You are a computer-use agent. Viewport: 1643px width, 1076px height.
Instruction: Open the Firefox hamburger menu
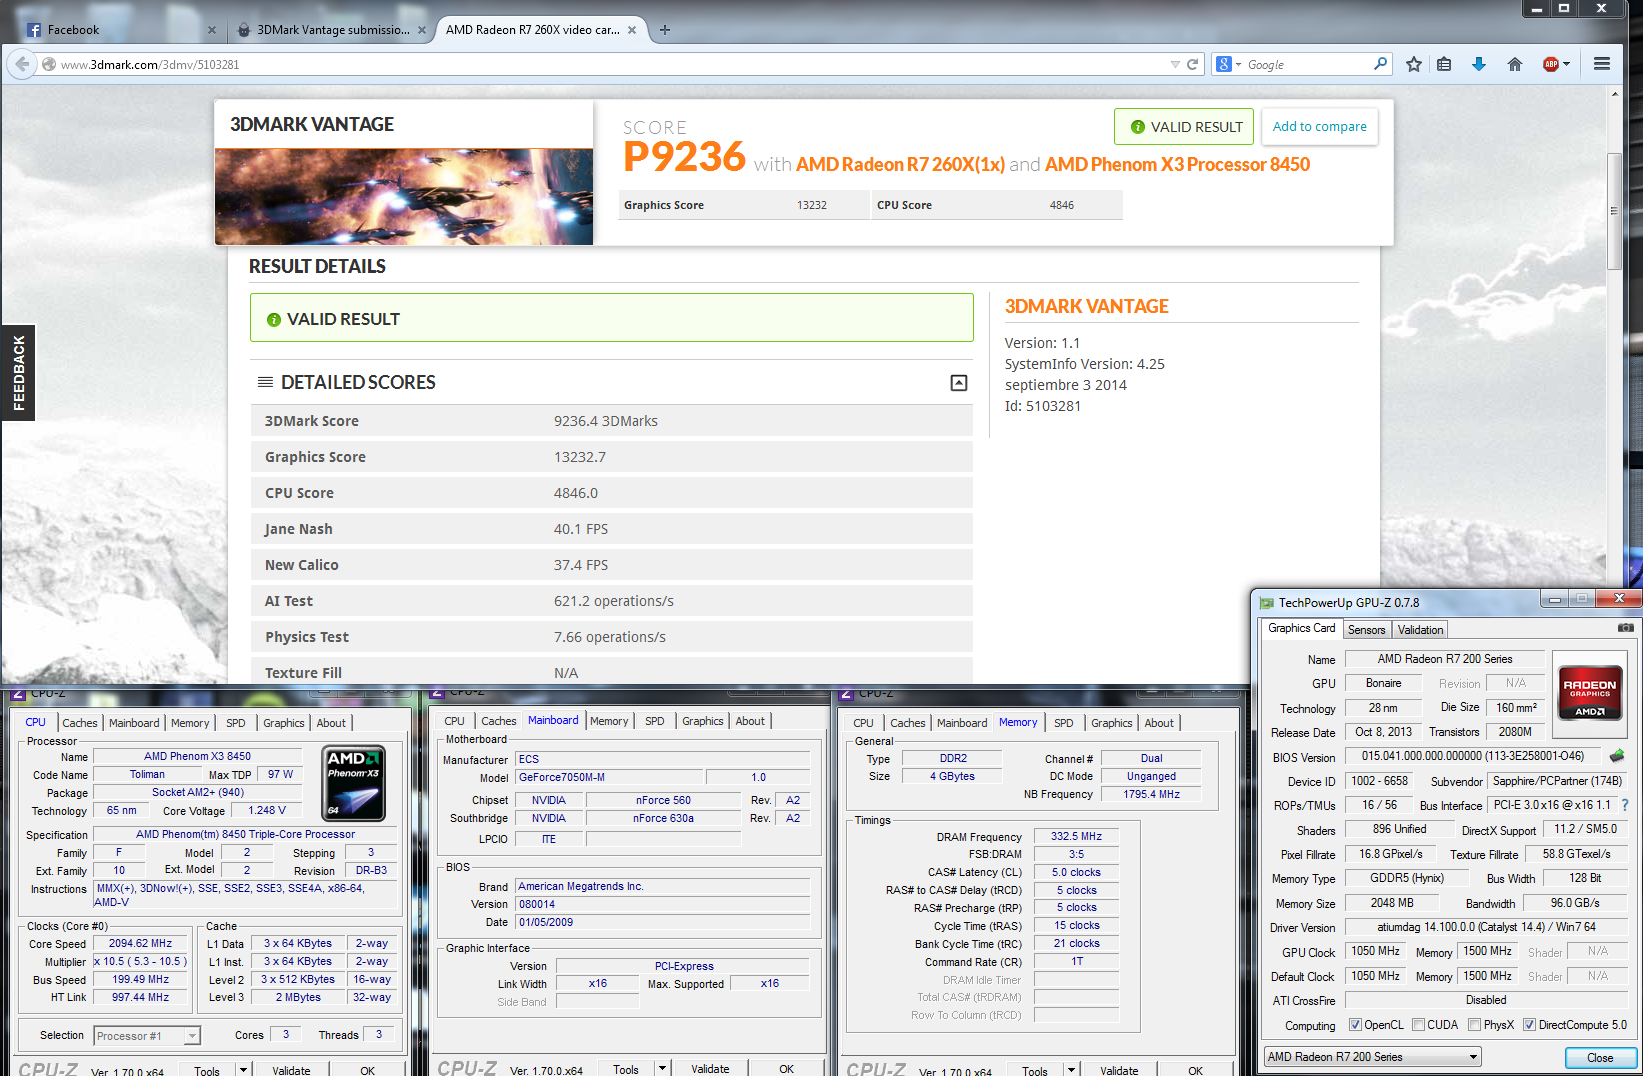tap(1602, 64)
